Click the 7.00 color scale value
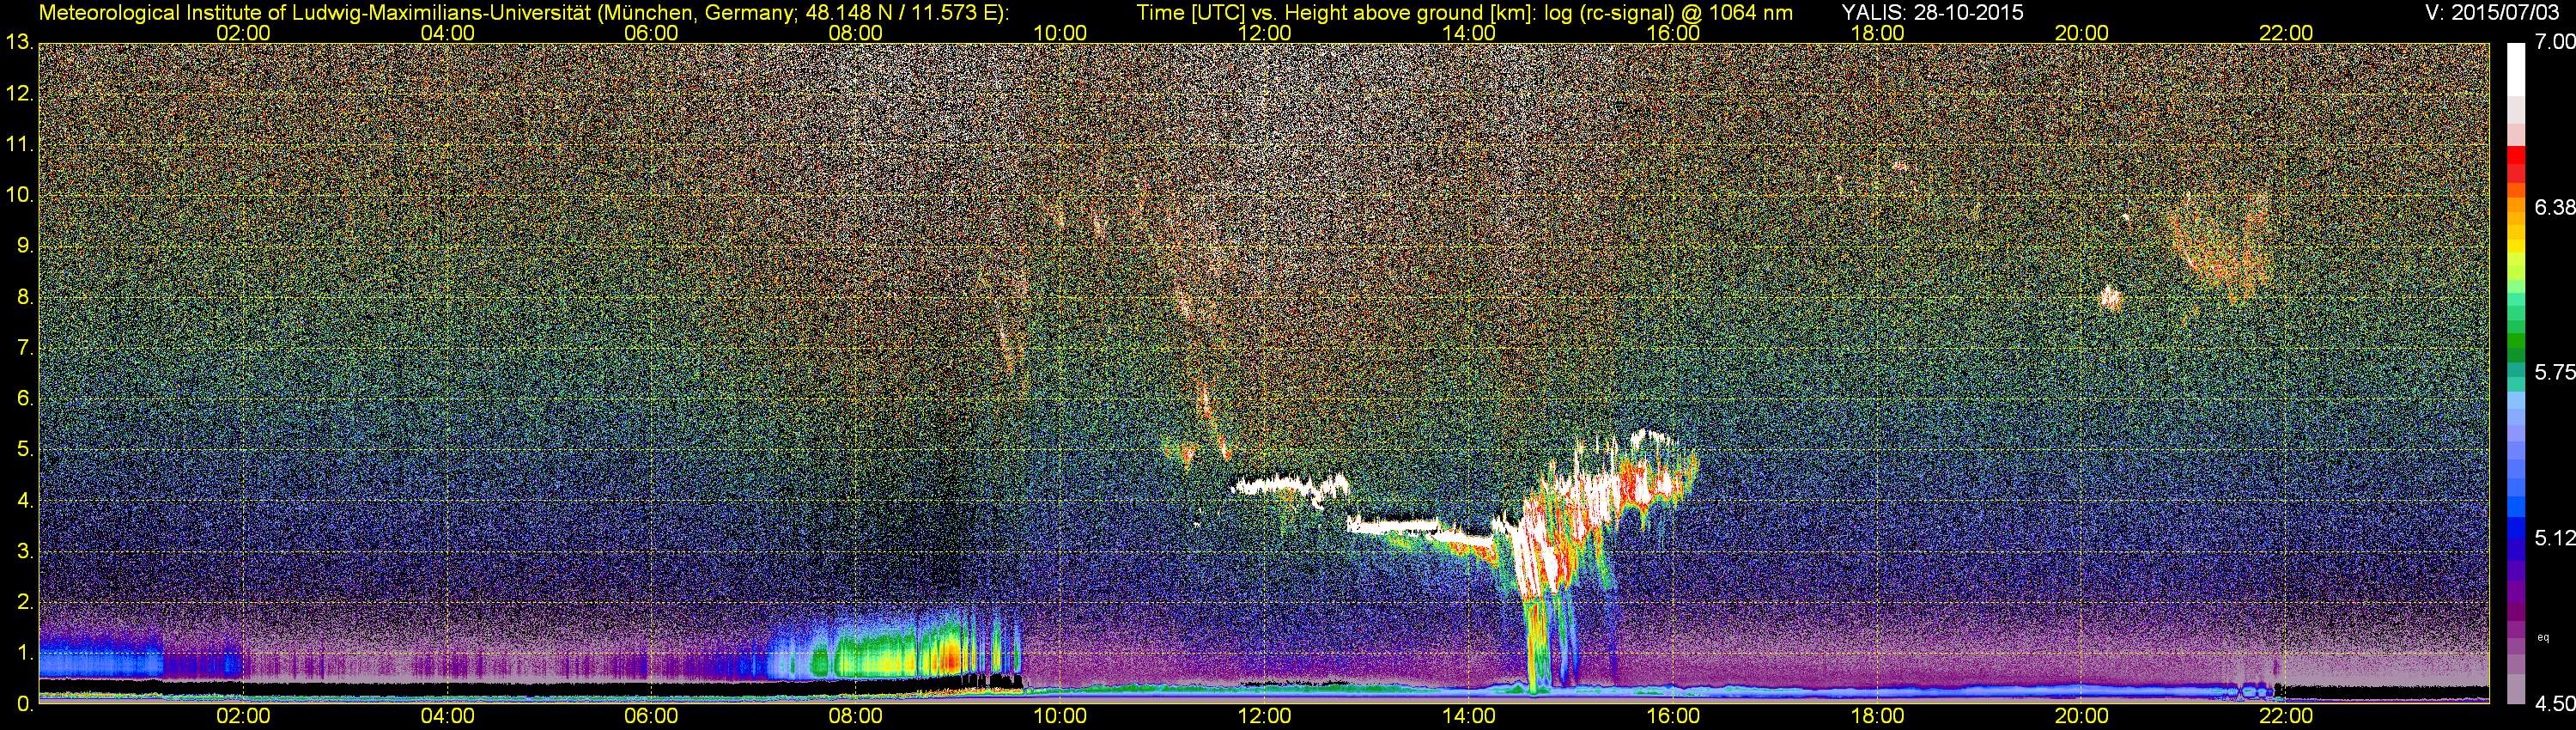This screenshot has height=730, width=2576. [x=2555, y=42]
